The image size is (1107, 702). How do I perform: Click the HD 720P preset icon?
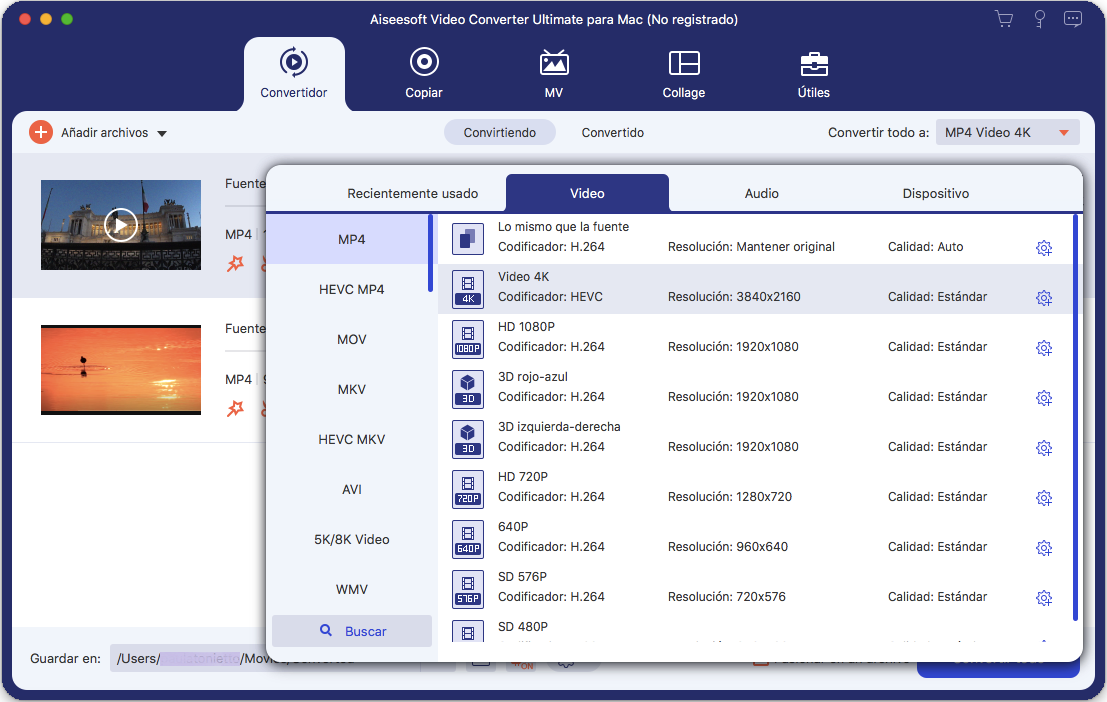point(467,489)
